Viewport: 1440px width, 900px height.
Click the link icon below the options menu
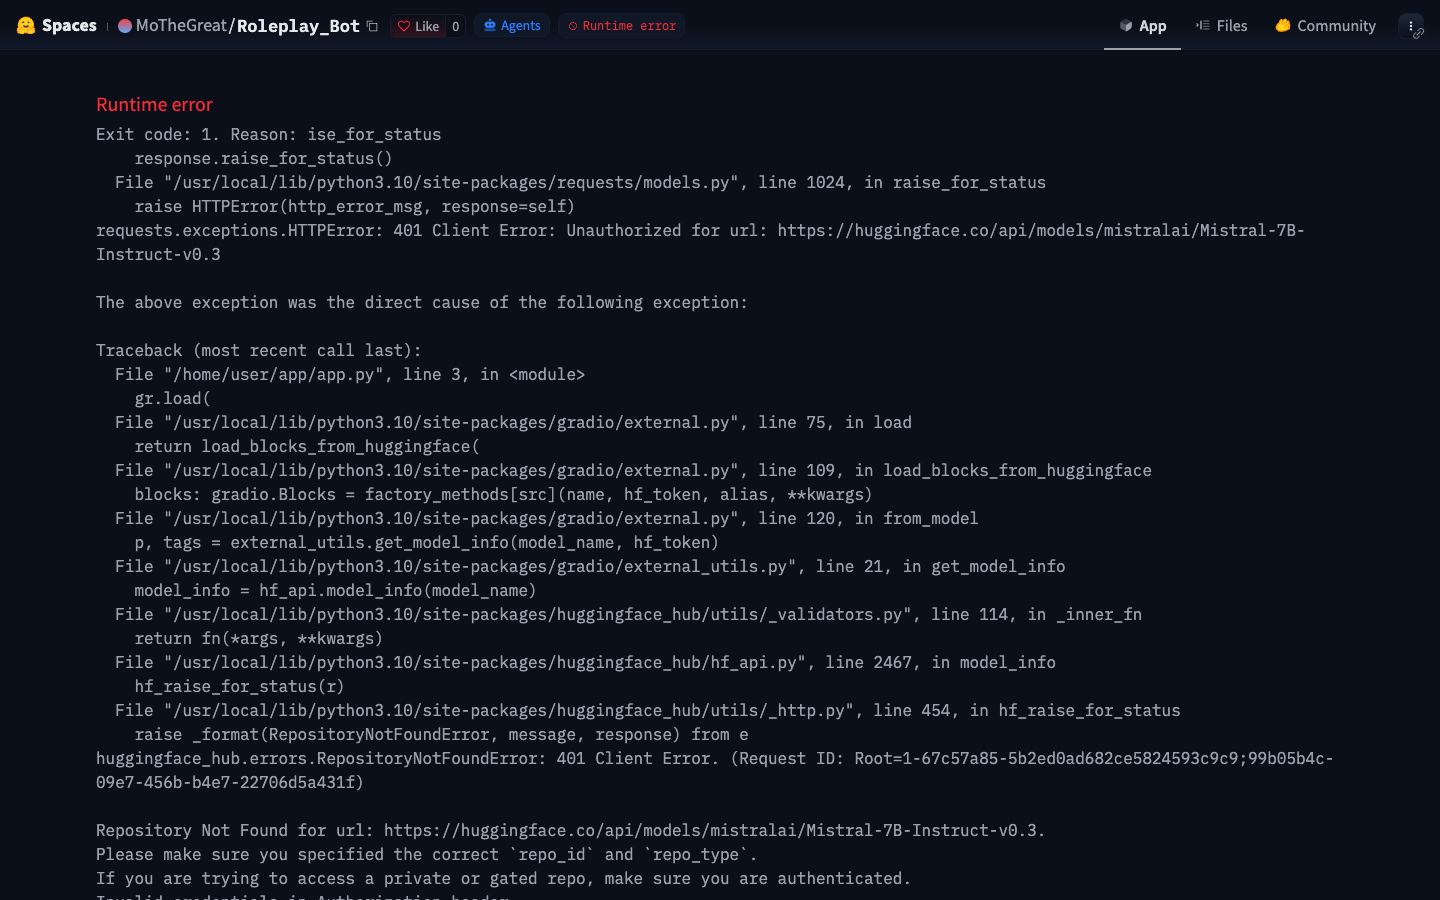(1418, 34)
